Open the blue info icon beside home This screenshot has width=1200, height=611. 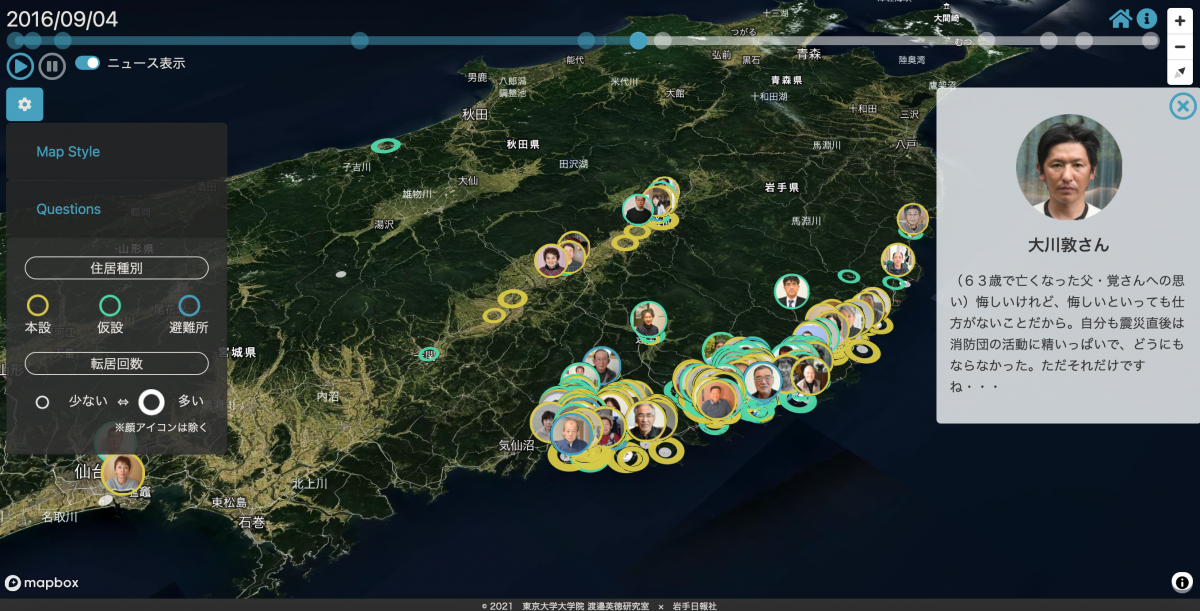point(1146,18)
